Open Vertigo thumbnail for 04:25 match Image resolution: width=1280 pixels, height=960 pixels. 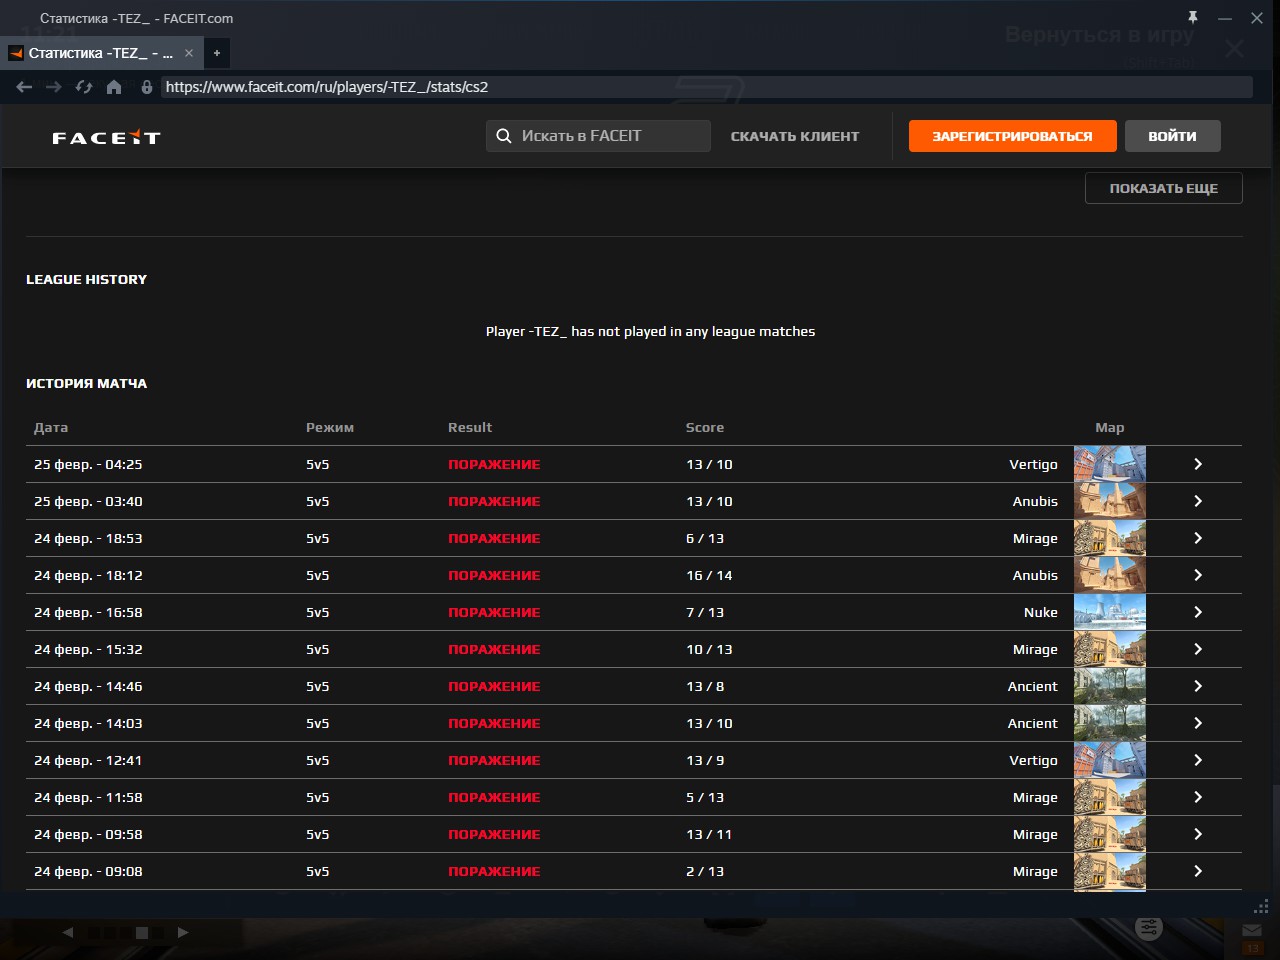[1110, 464]
